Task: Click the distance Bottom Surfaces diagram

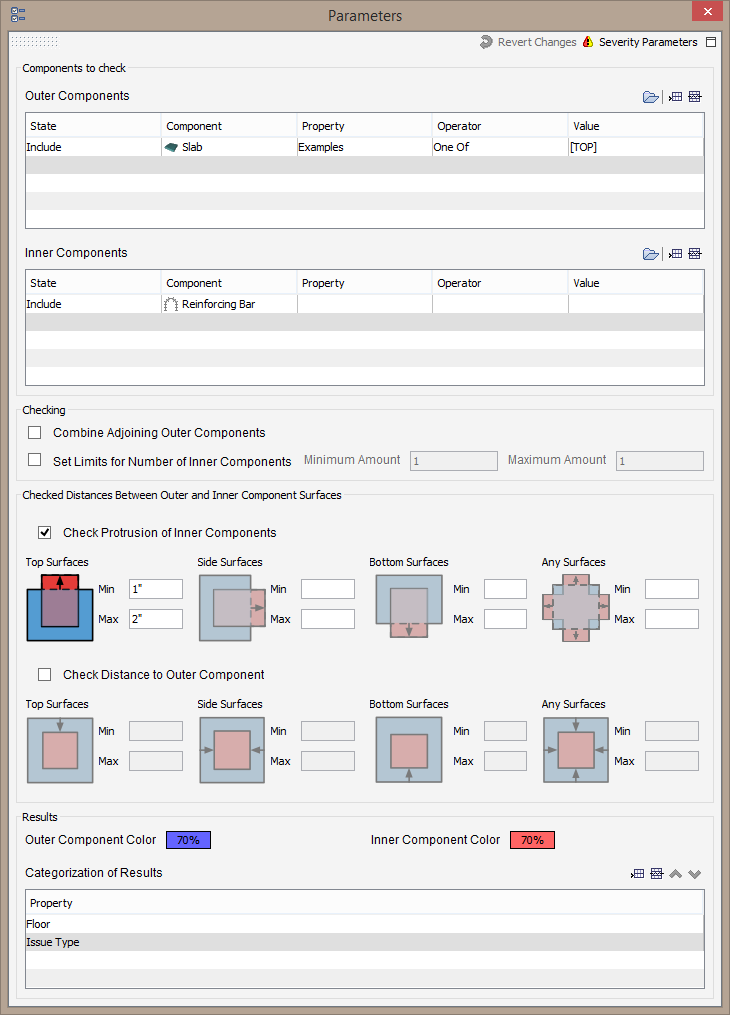Action: click(x=409, y=750)
